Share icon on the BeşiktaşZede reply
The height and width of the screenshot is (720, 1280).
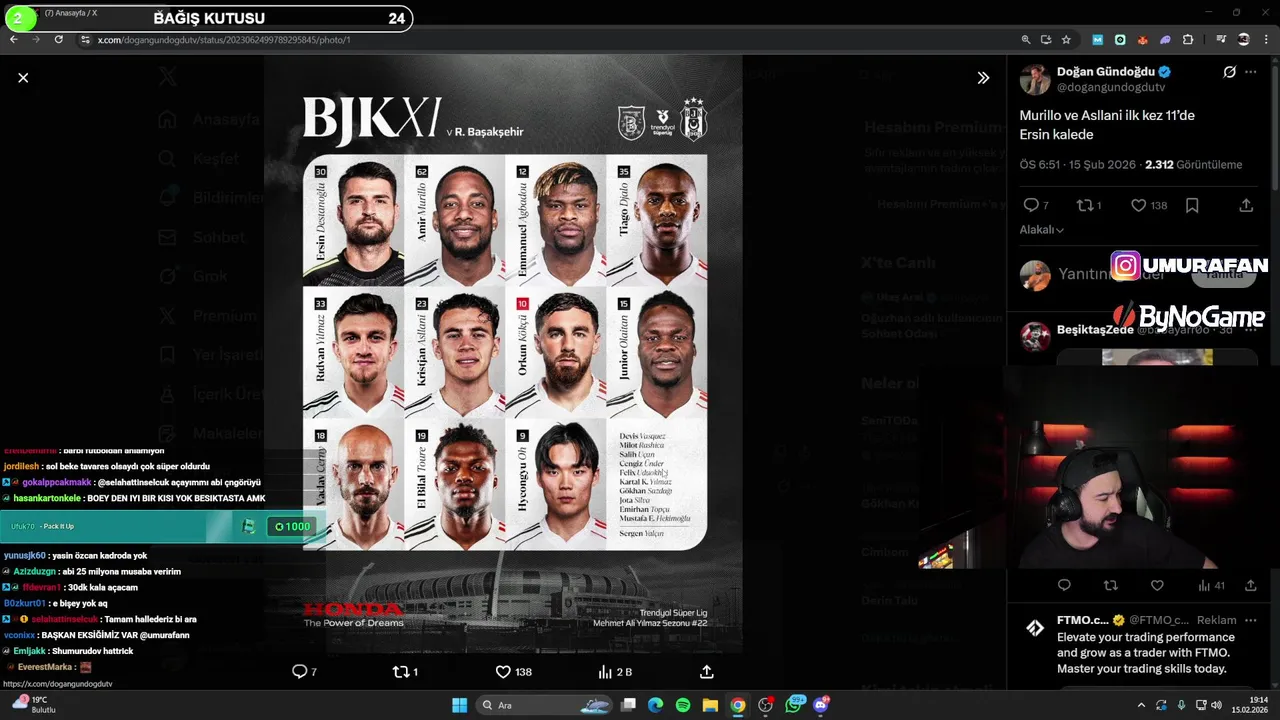click(1250, 586)
